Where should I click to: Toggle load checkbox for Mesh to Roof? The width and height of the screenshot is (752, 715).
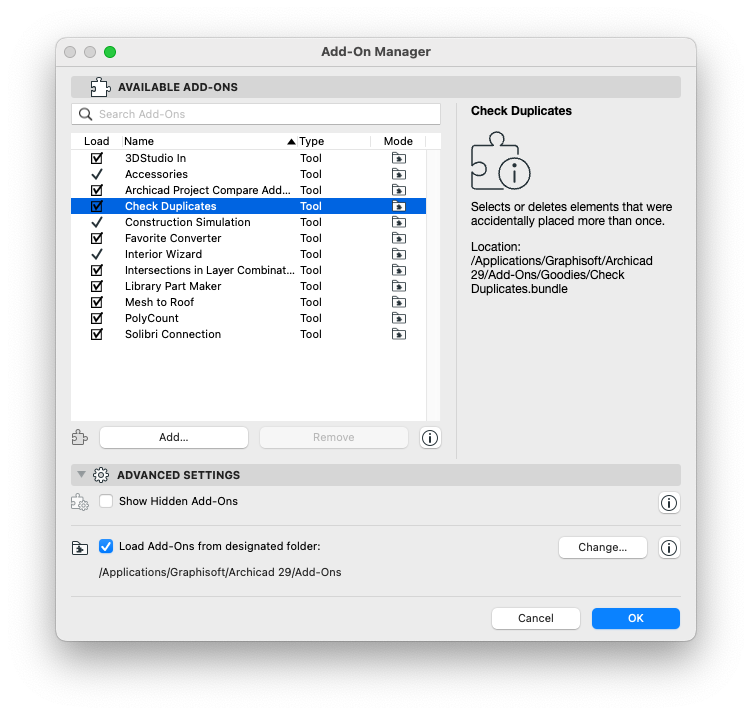click(97, 302)
